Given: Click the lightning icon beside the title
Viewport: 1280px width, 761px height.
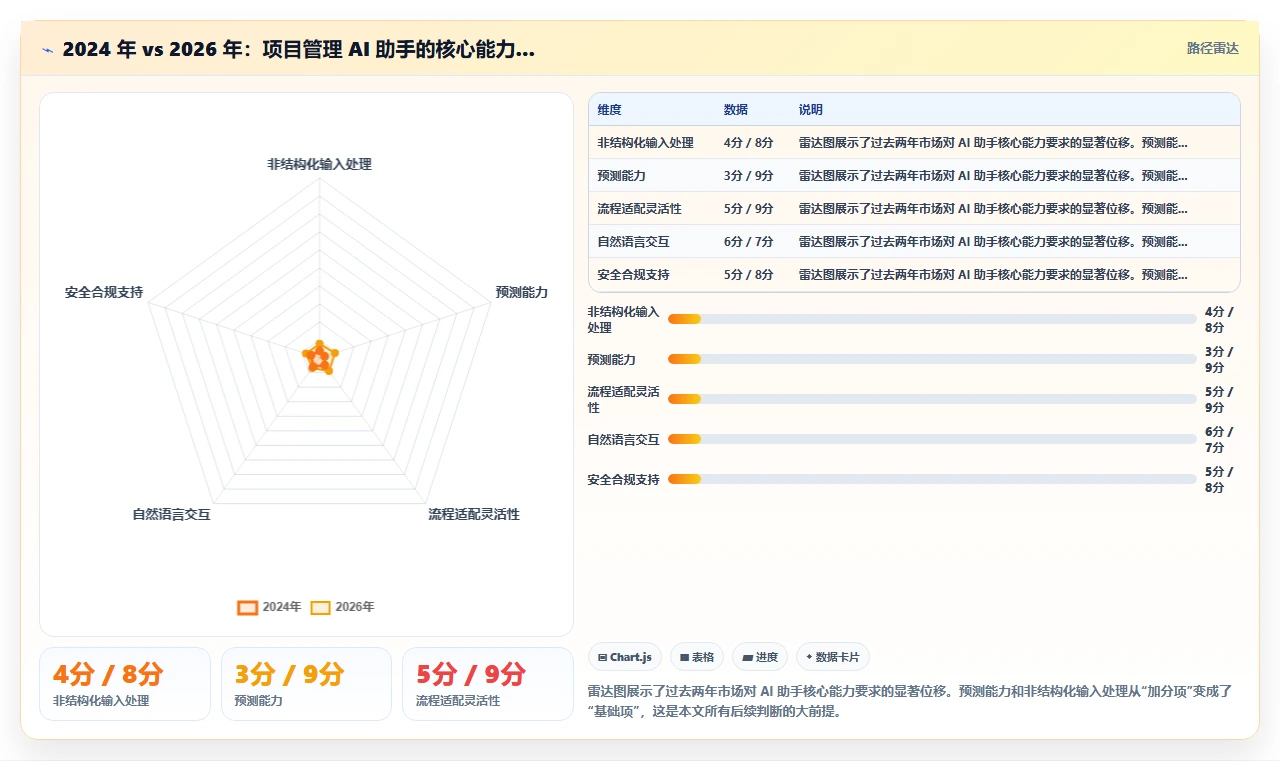Looking at the screenshot, I should pyautogui.click(x=48, y=50).
